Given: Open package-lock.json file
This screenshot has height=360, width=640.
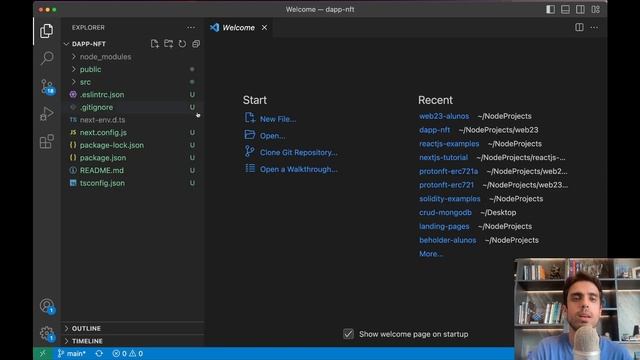Looking at the screenshot, I should coord(111,145).
